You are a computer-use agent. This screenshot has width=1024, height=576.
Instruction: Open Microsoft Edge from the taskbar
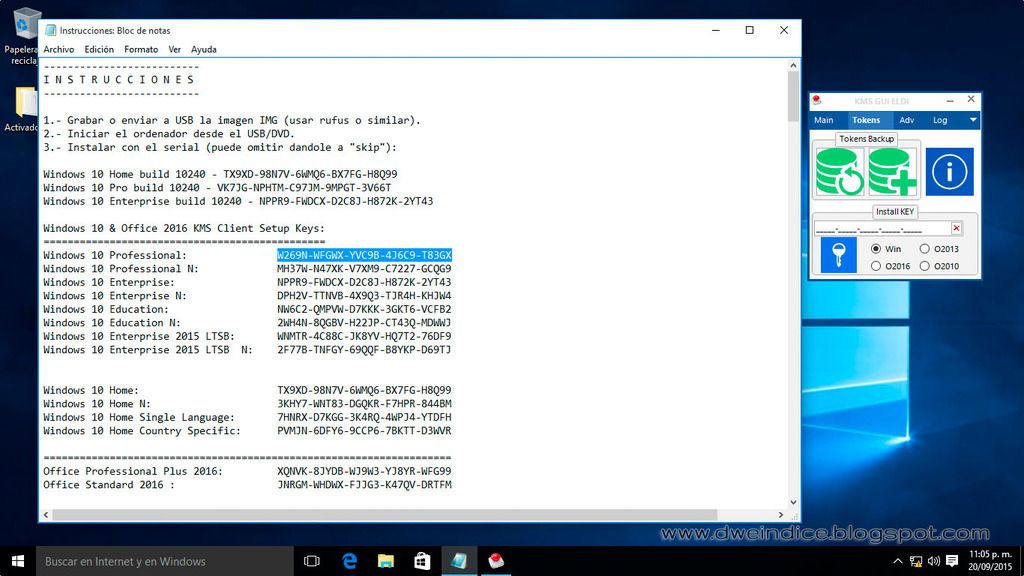(349, 561)
